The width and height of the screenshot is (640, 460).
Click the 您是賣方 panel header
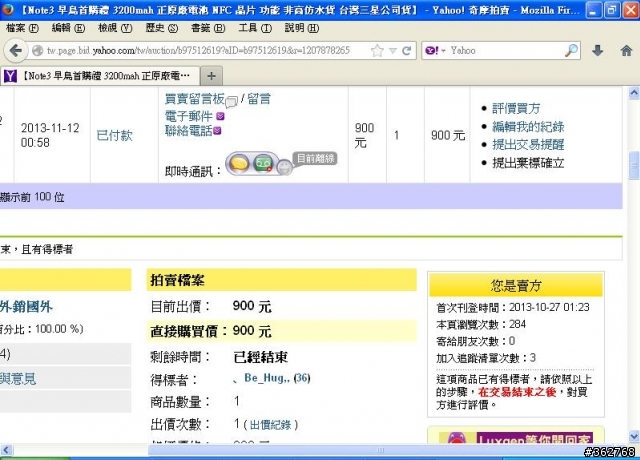coord(516,285)
